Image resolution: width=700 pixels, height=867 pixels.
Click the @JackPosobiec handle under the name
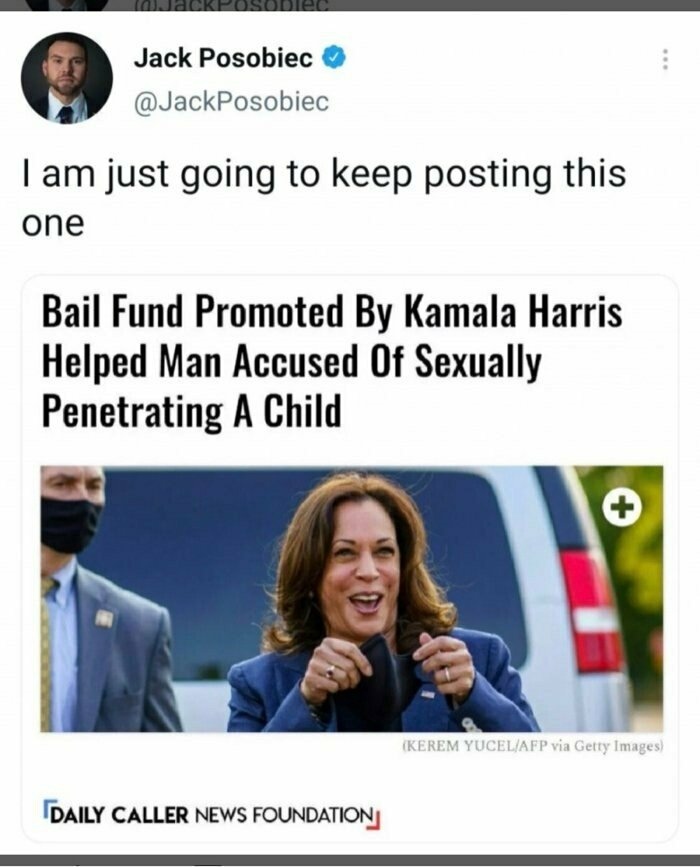(231, 102)
